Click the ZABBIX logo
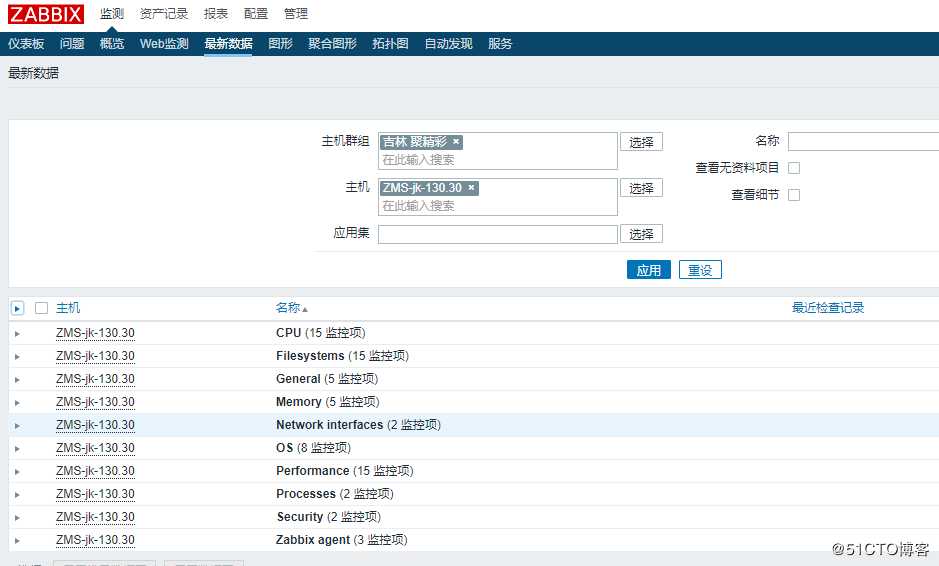This screenshot has width=939, height=566. coord(46,13)
